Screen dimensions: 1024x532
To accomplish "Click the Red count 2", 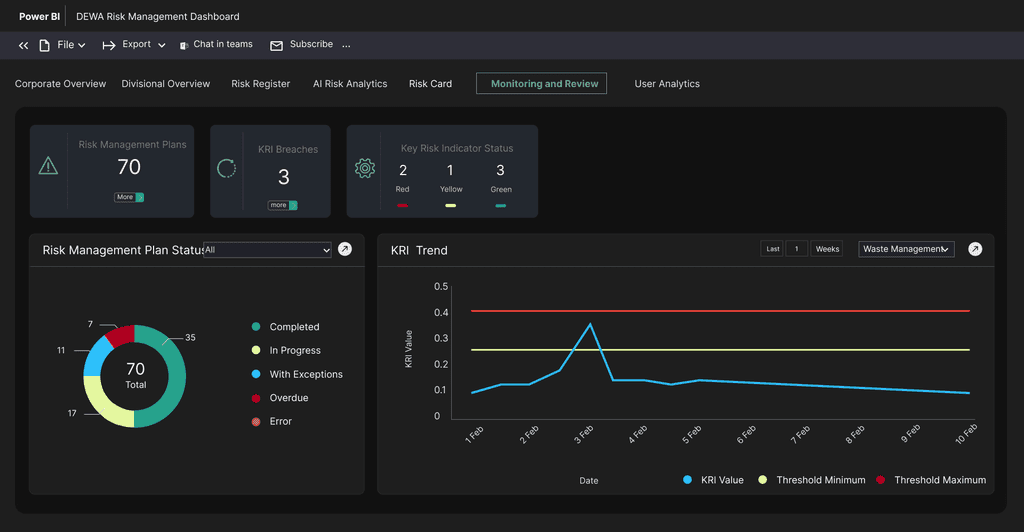I will point(403,170).
